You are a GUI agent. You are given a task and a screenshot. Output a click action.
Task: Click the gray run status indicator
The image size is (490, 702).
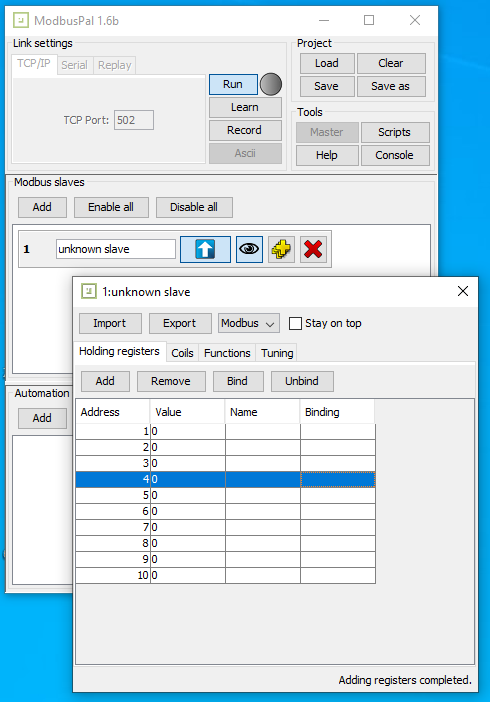point(271,84)
